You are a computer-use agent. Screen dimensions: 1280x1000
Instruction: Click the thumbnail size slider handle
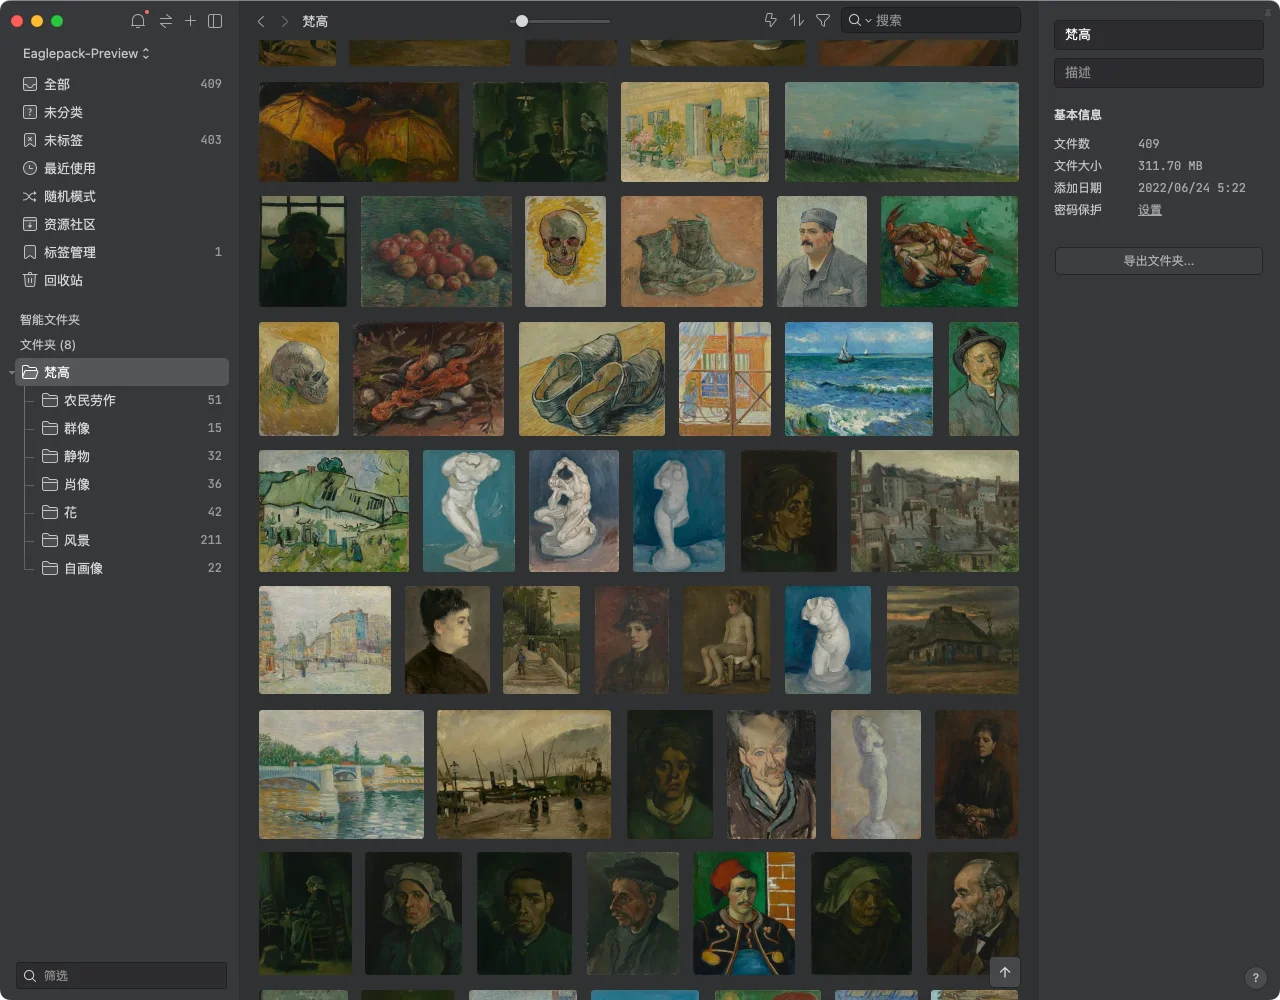tap(521, 21)
